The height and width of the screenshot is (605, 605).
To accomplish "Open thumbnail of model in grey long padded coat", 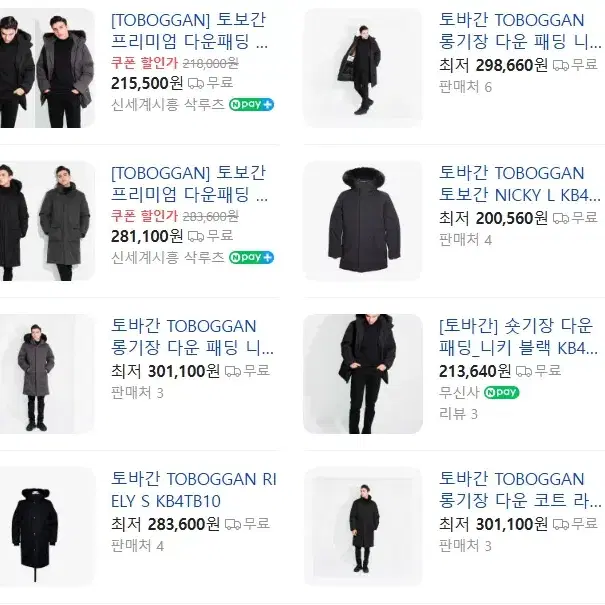I will pos(47,374).
